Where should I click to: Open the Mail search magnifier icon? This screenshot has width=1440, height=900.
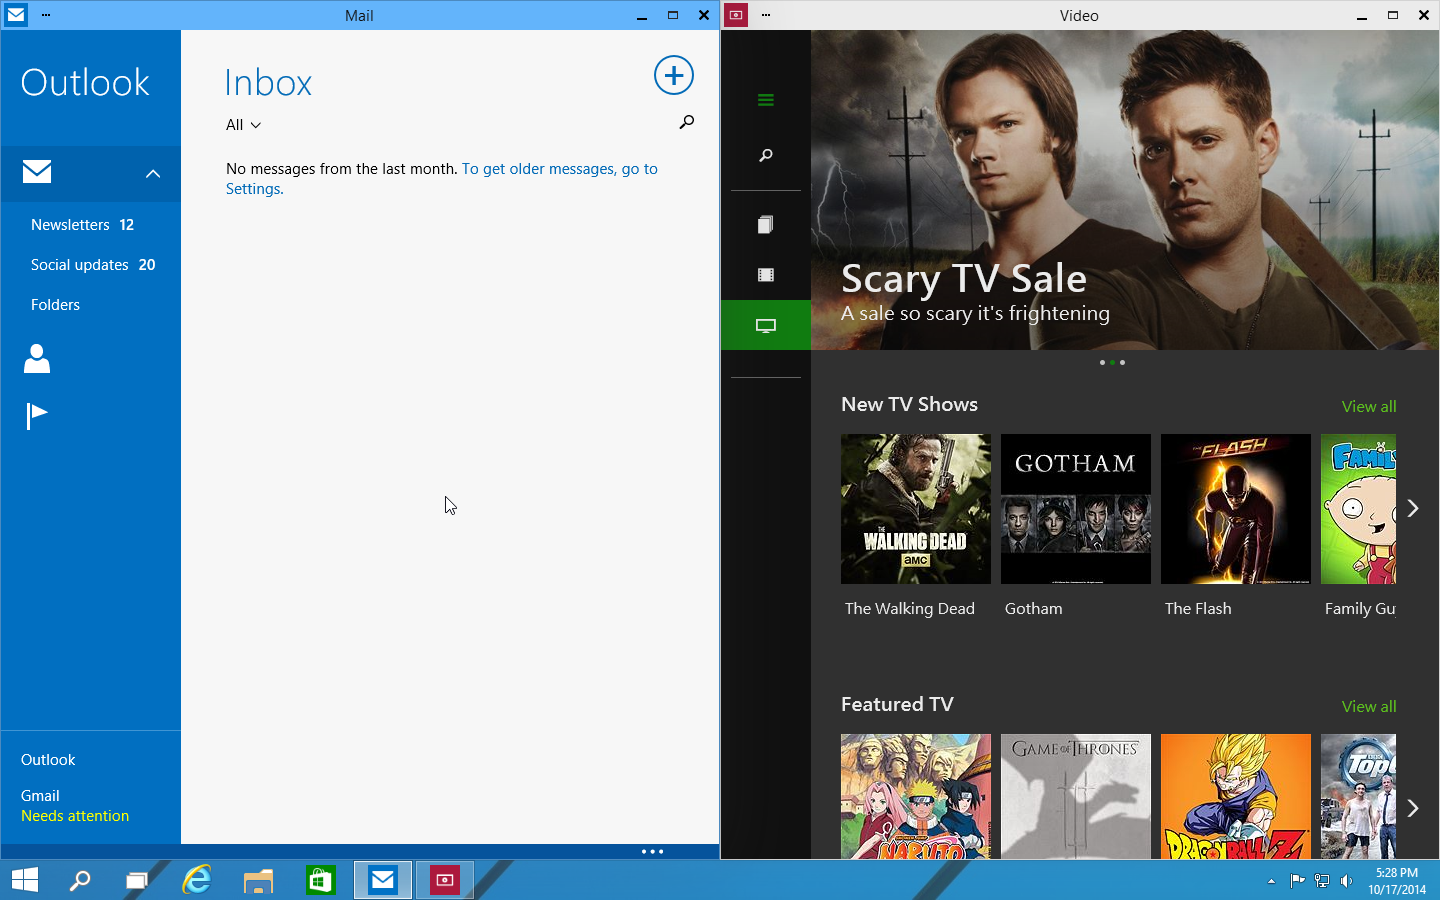click(x=686, y=122)
